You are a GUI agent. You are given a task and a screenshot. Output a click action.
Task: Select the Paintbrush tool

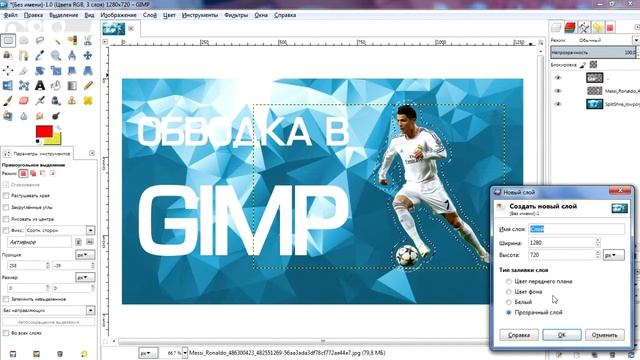click(8, 101)
